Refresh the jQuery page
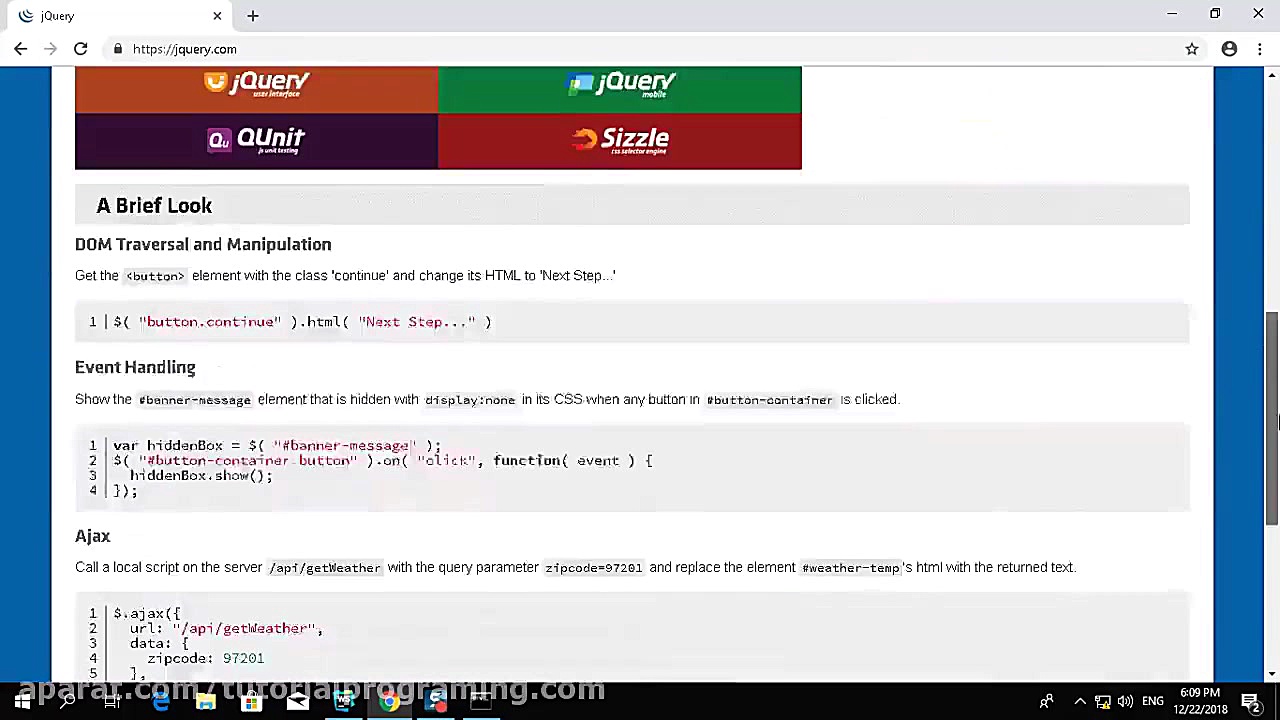 tap(80, 49)
